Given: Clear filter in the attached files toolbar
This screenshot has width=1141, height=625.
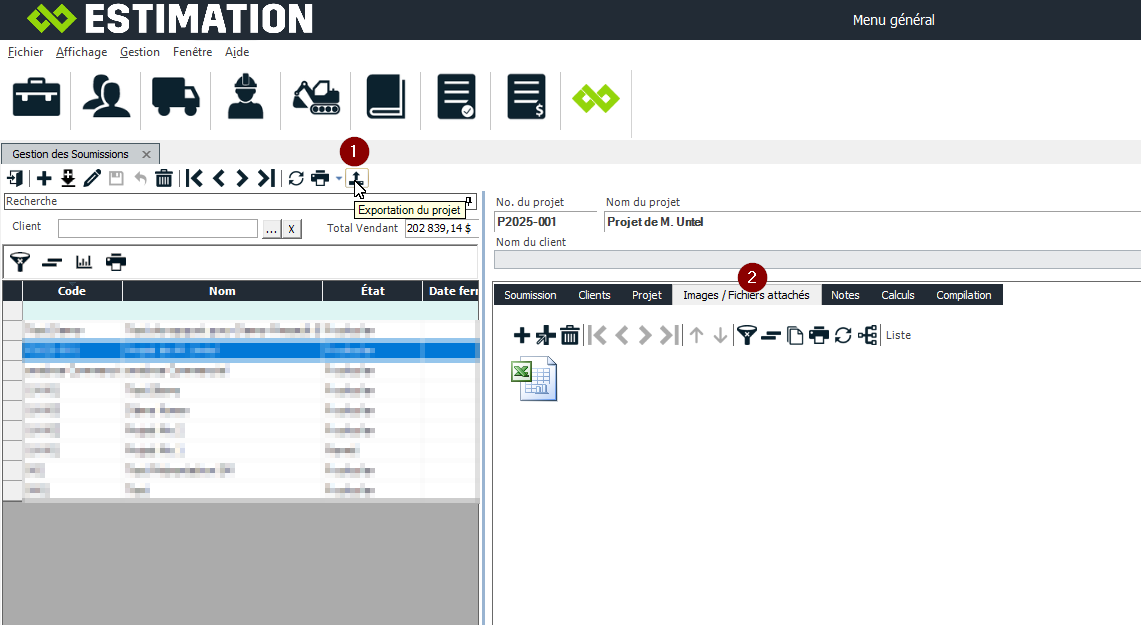Looking at the screenshot, I should (770, 336).
